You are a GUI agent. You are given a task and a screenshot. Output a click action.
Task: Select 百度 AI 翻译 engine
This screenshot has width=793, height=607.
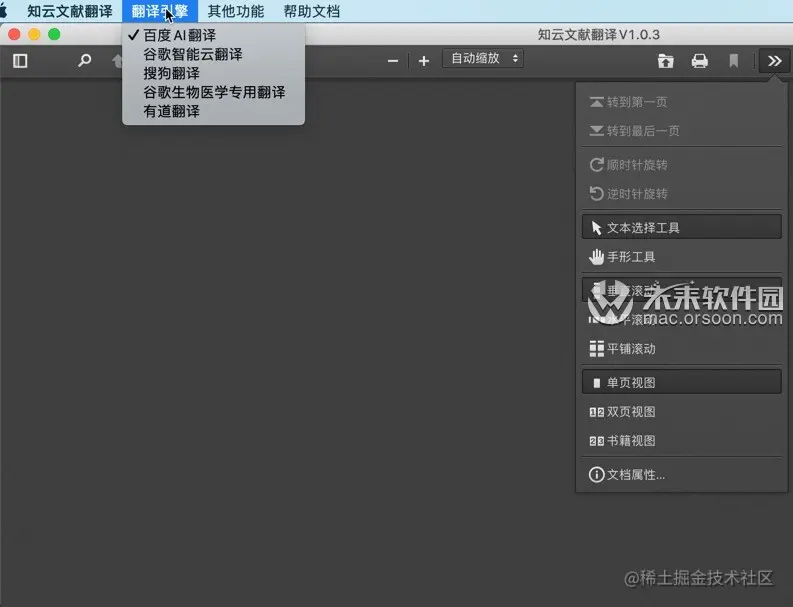tap(213, 35)
